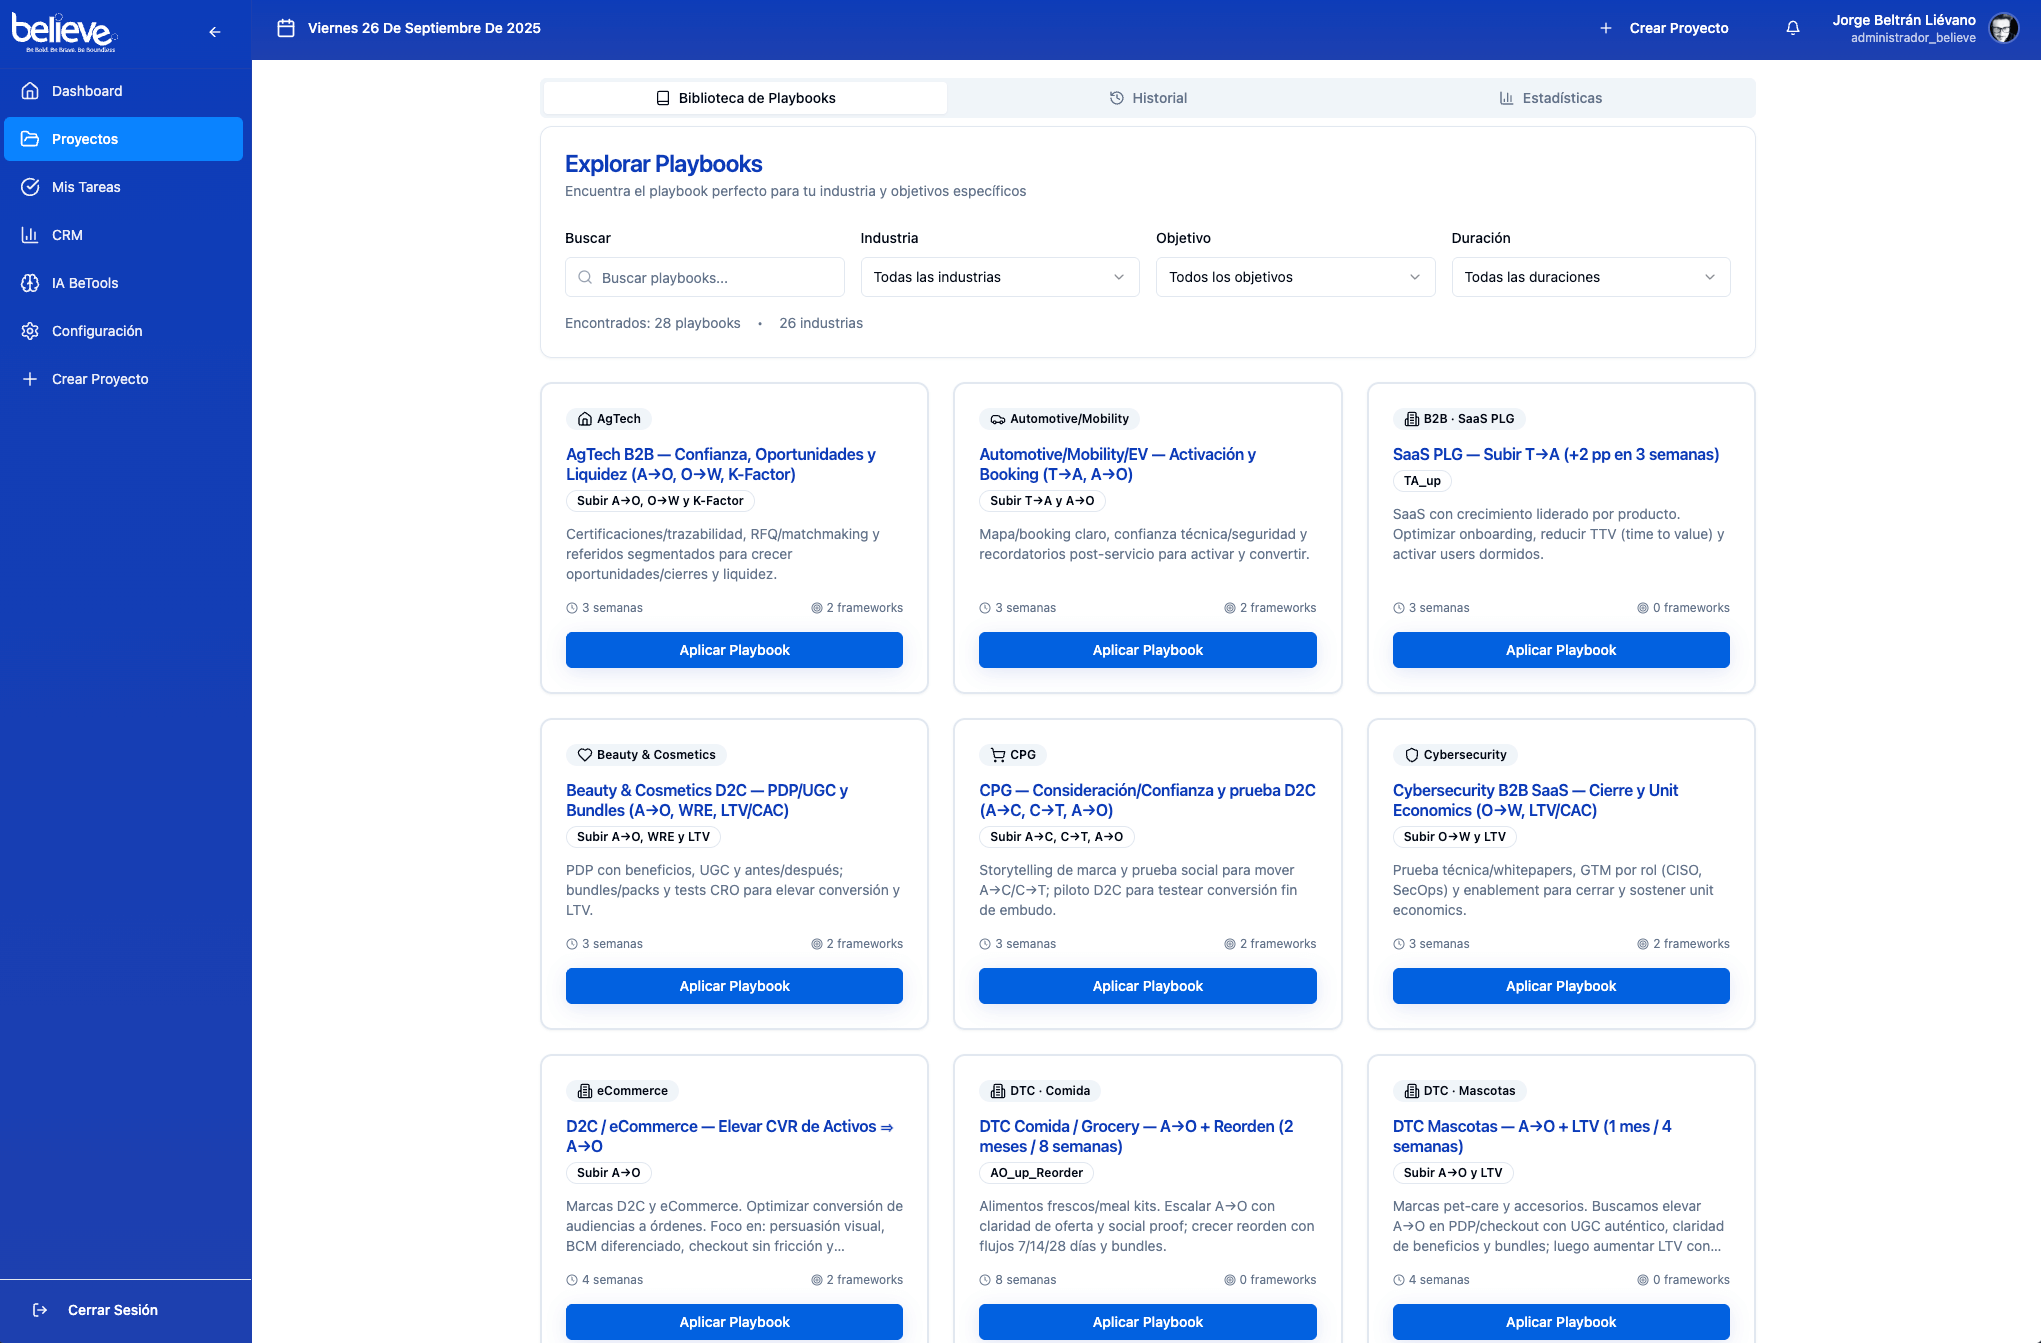Click the Configuración gear icon
Viewport: 2041px width, 1343px height.
(30, 331)
